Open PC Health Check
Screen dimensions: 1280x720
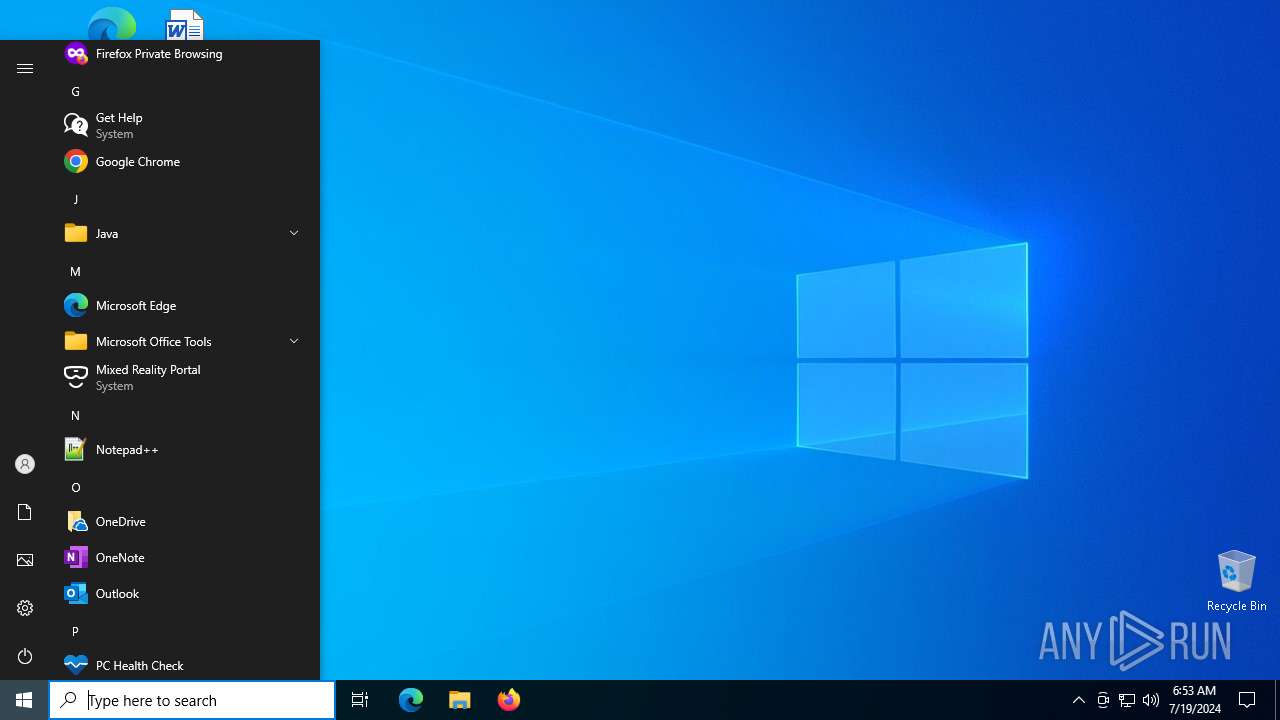pyautogui.click(x=185, y=665)
